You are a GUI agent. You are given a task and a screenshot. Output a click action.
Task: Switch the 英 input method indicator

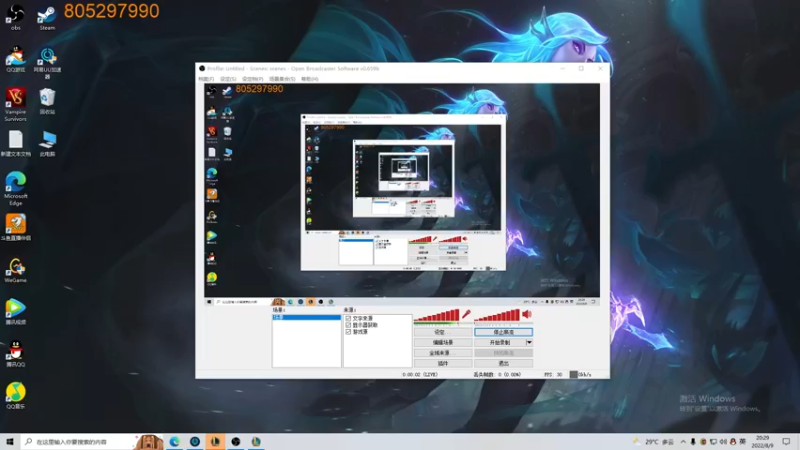[x=742, y=441]
